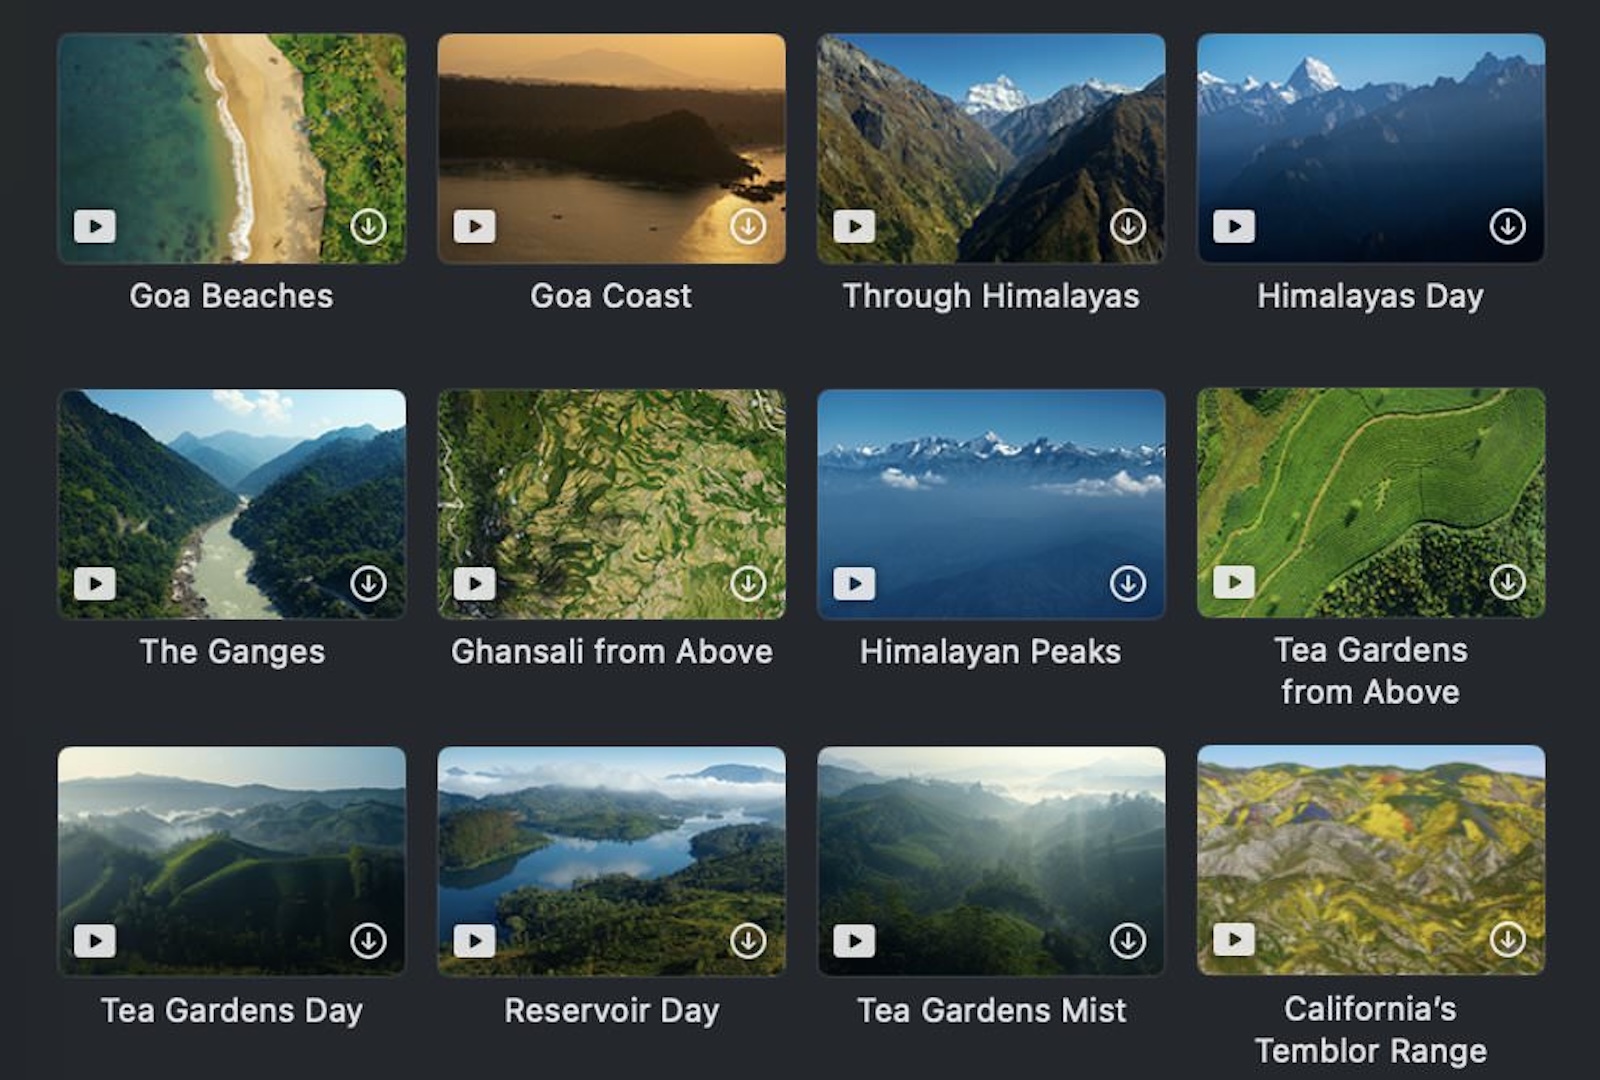Click the Reservoir Day title
Screen dimensions: 1600x1080
click(x=612, y=1011)
